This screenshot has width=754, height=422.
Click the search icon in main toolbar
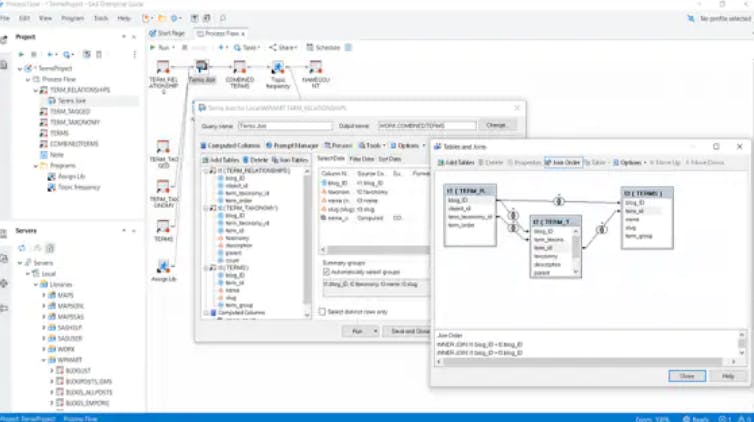tap(223, 18)
